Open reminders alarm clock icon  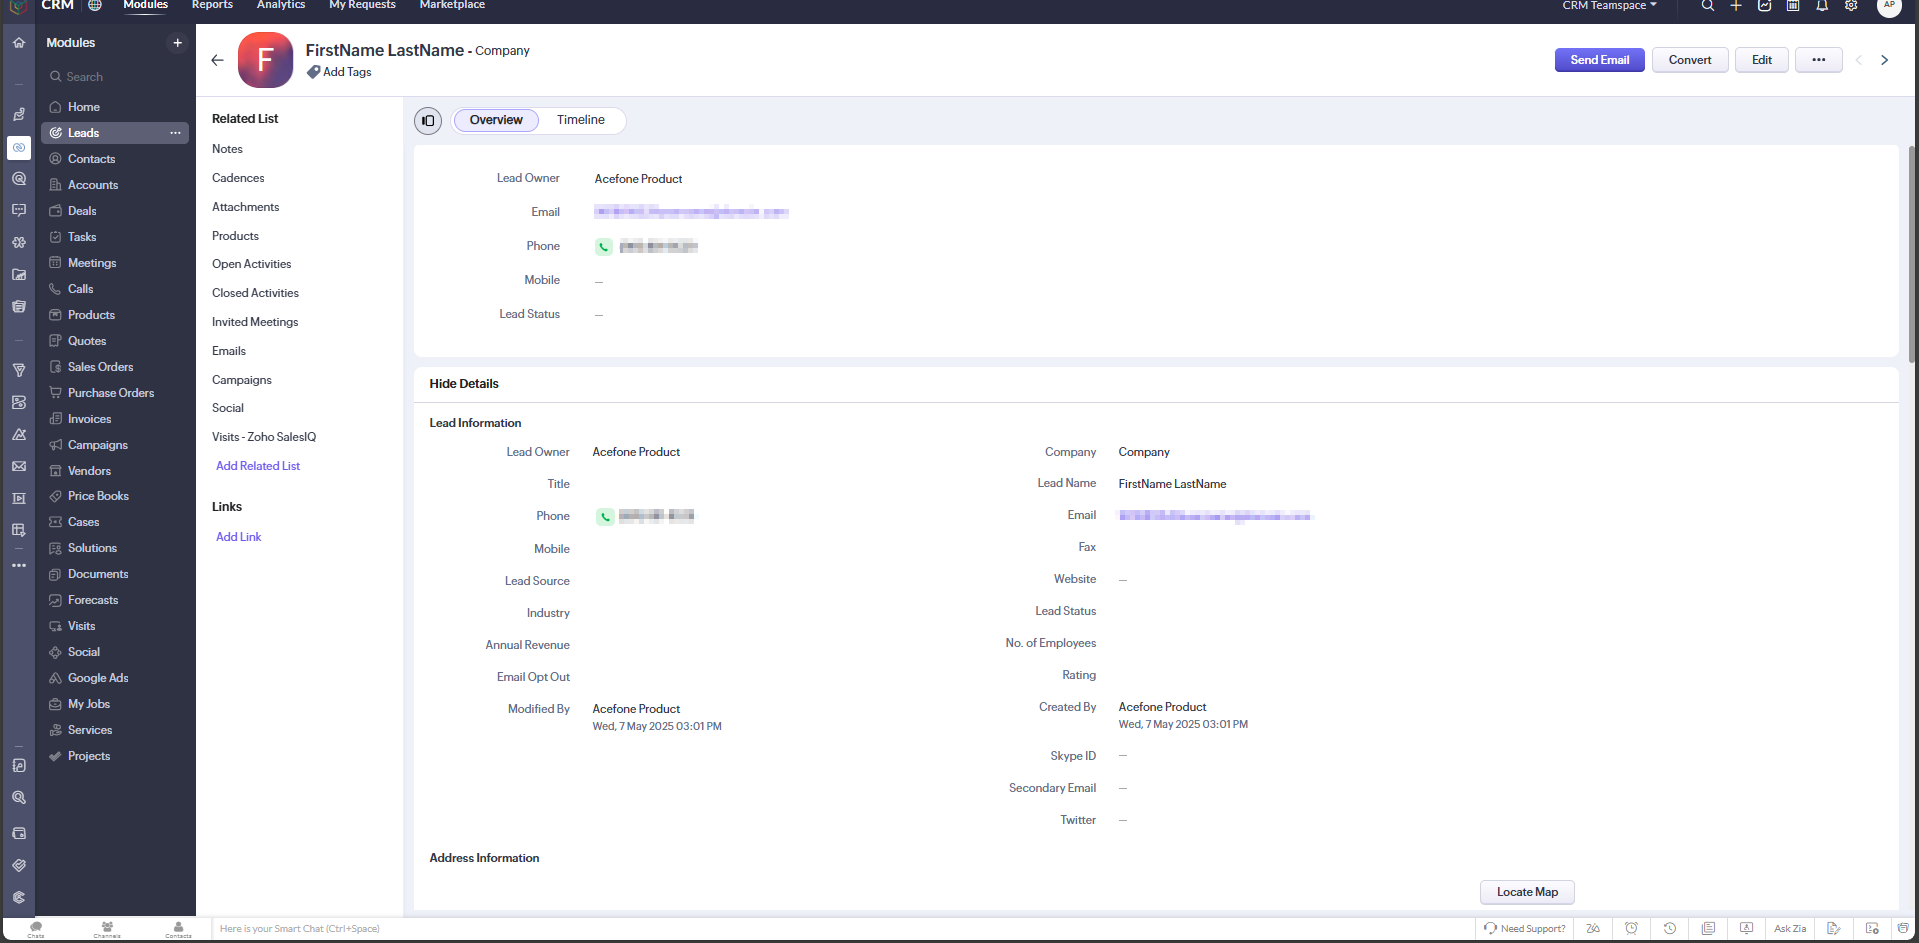click(x=1631, y=929)
